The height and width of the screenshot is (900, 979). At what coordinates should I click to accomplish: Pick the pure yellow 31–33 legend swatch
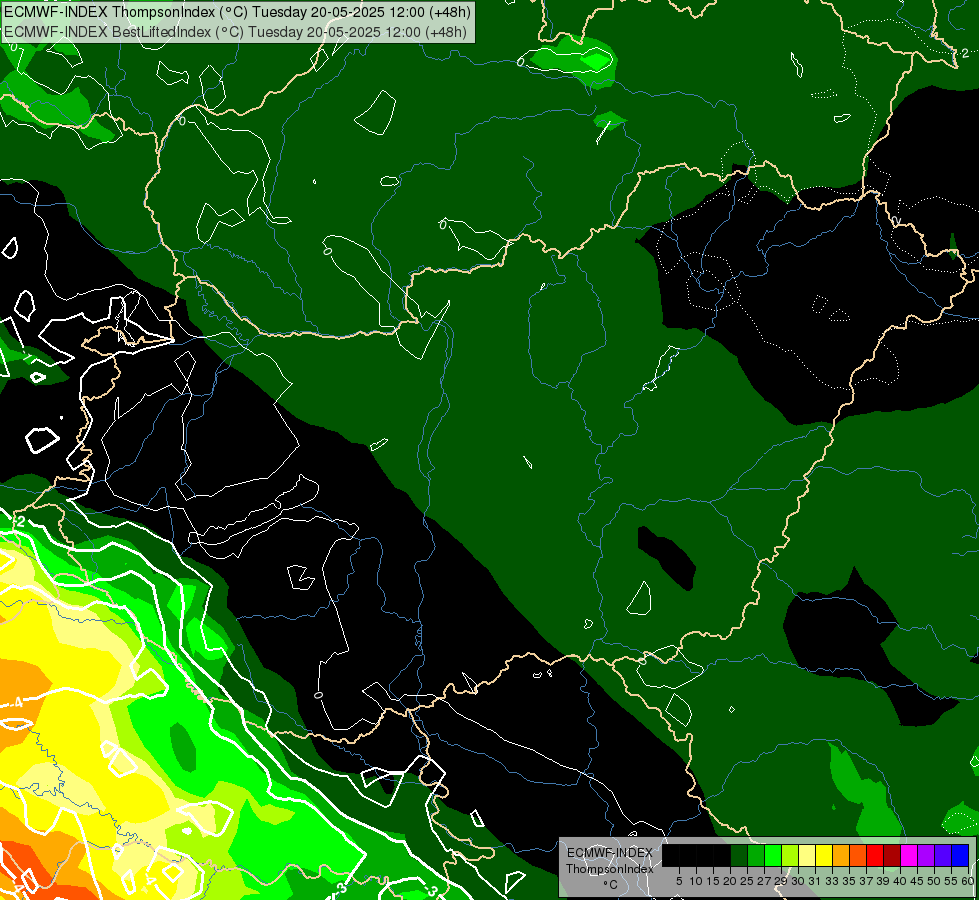tap(824, 855)
